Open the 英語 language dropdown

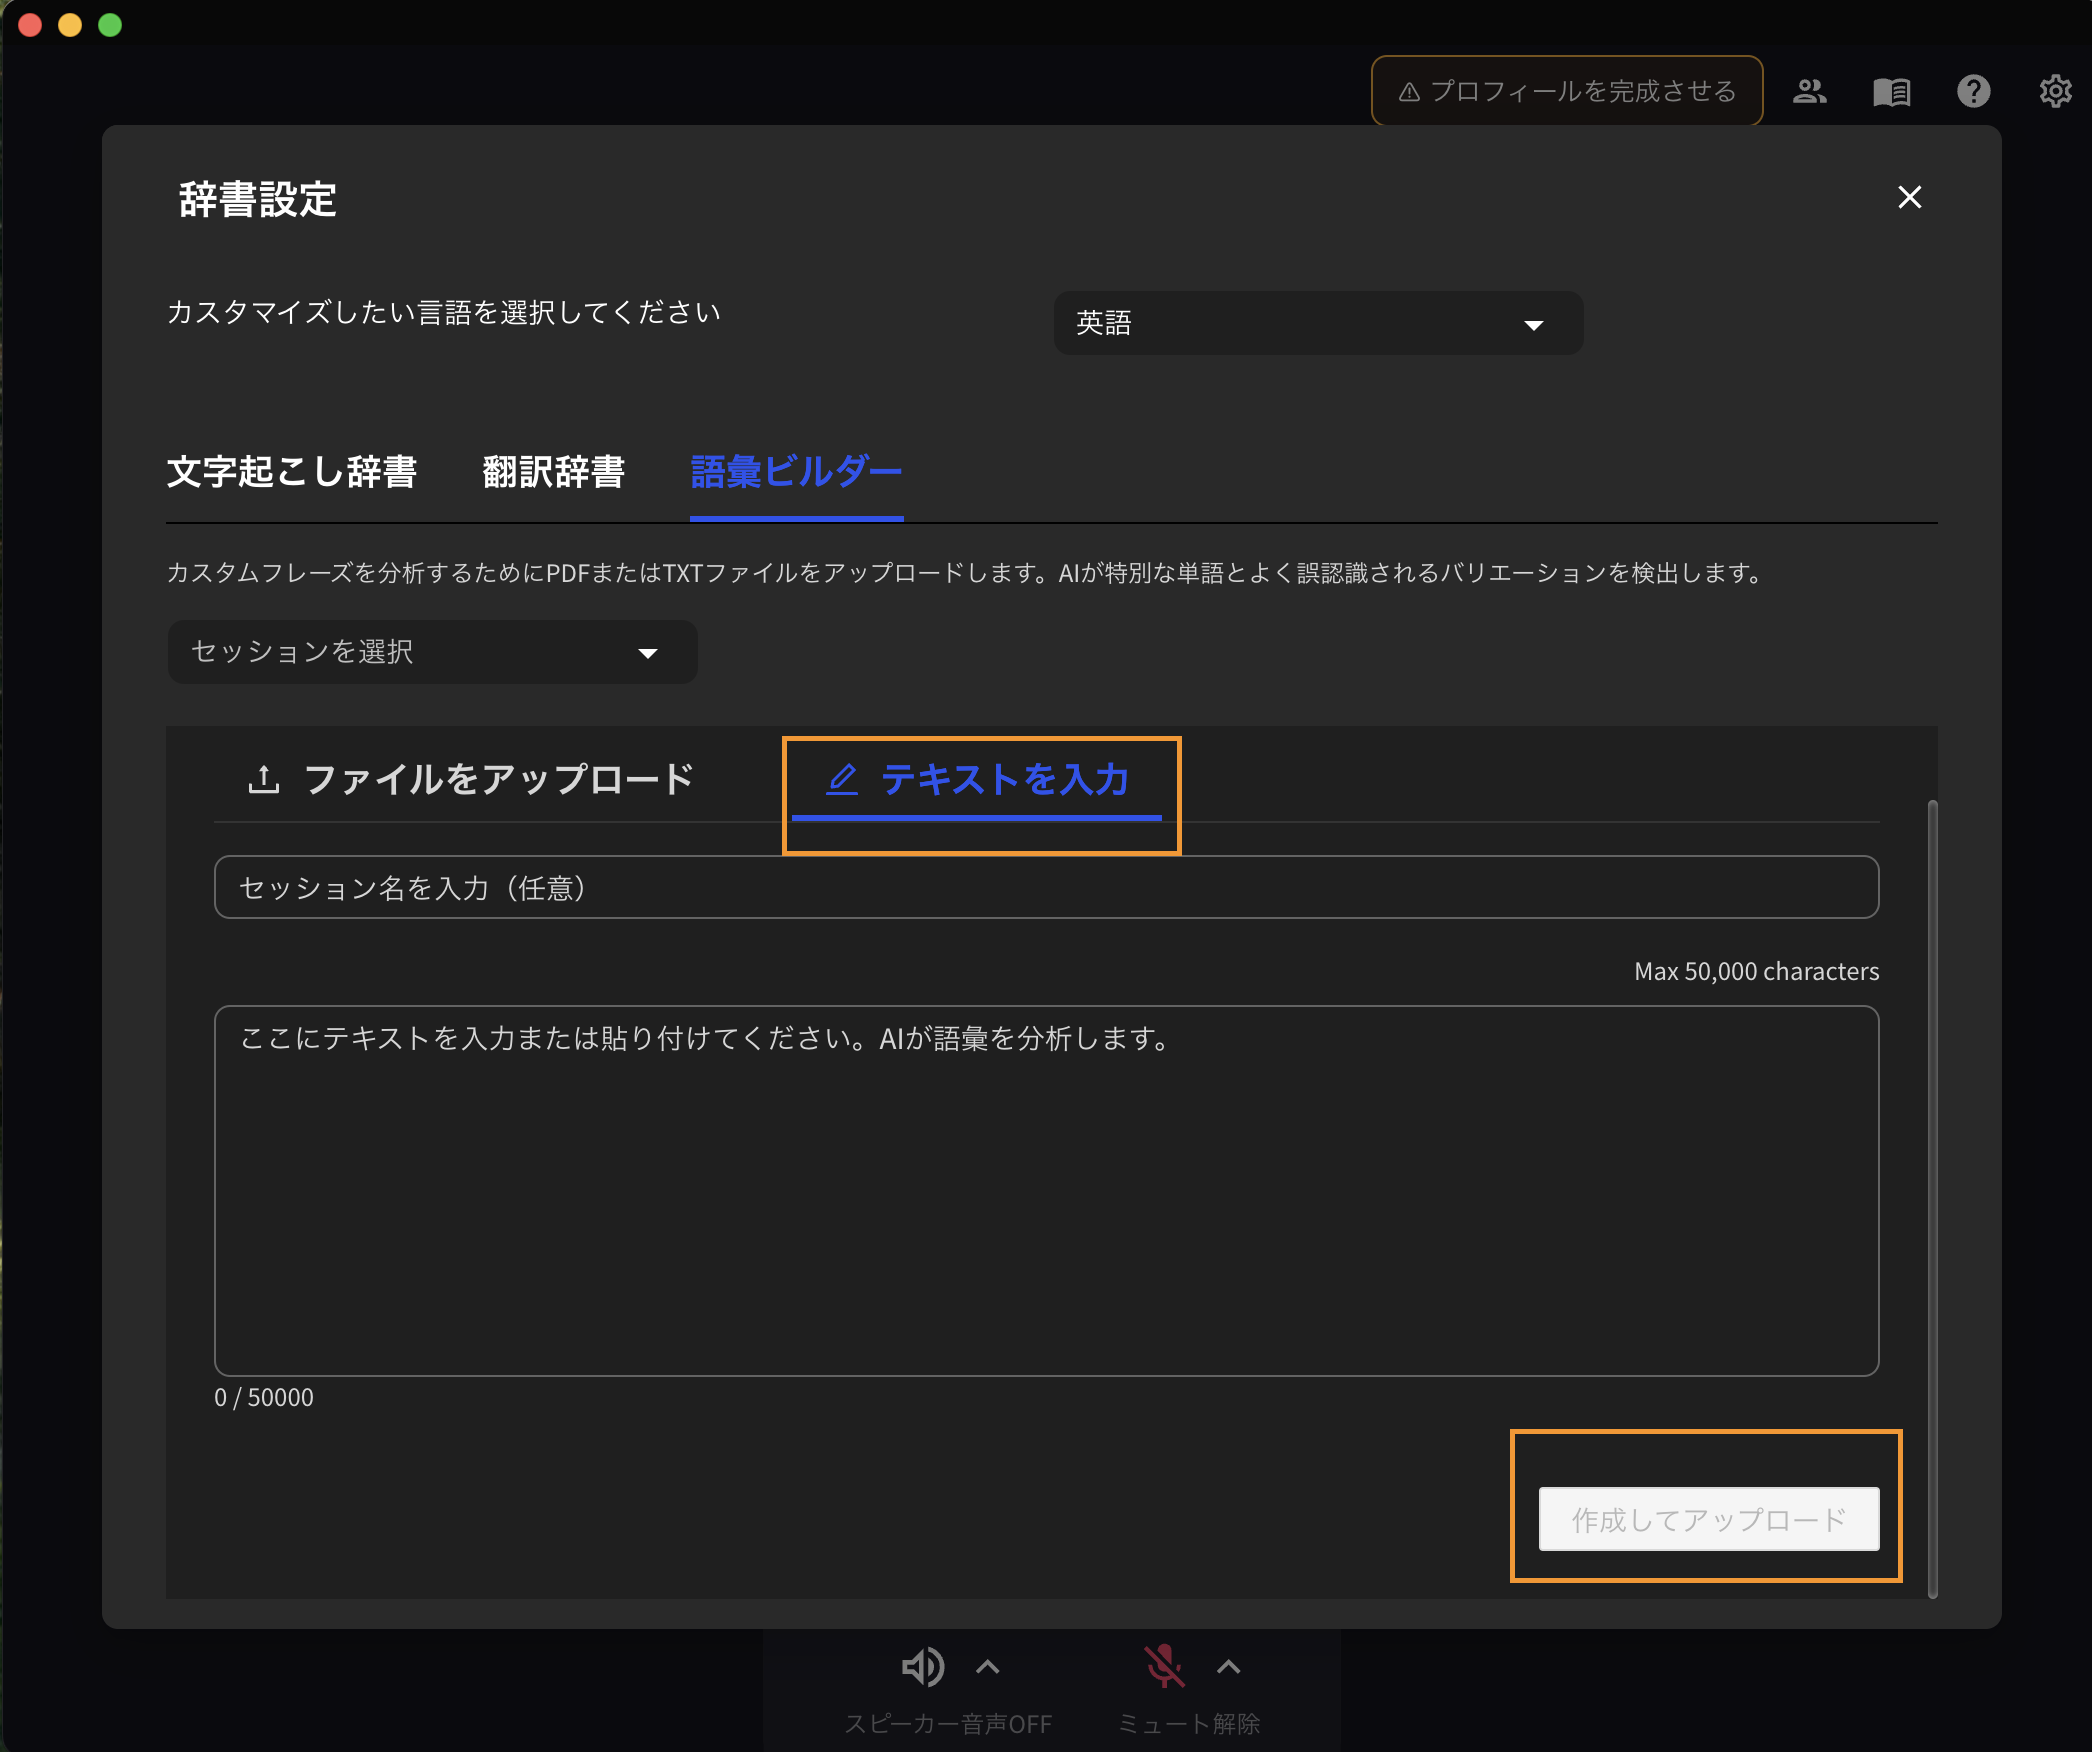[x=1318, y=323]
